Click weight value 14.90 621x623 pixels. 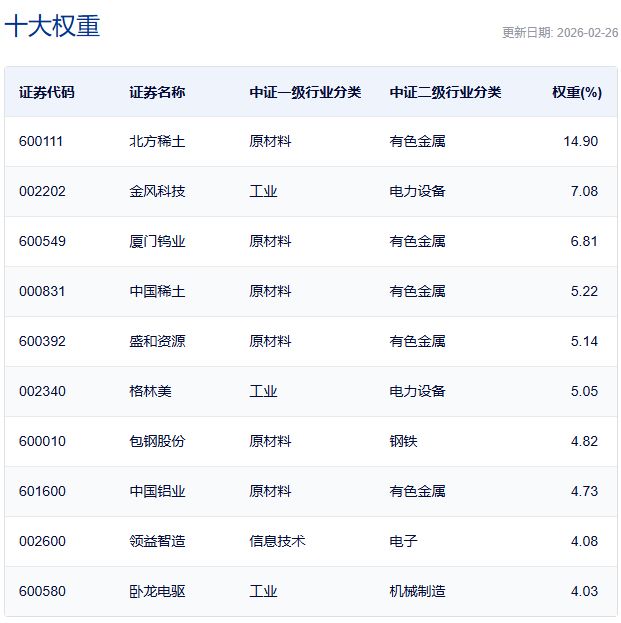[x=580, y=141]
